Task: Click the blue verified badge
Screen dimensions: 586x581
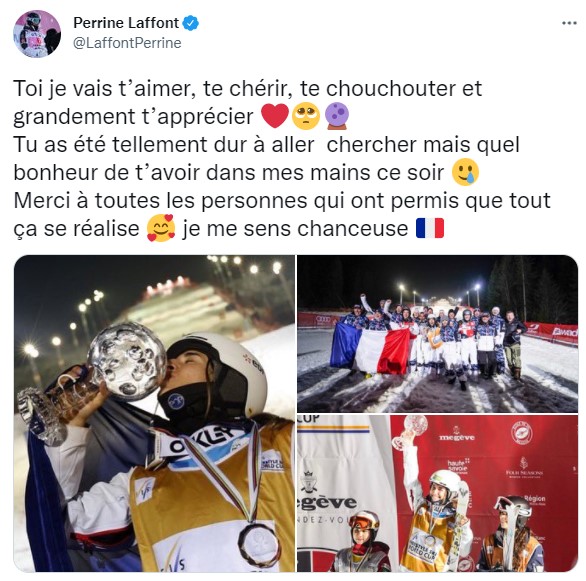Action: click(191, 23)
